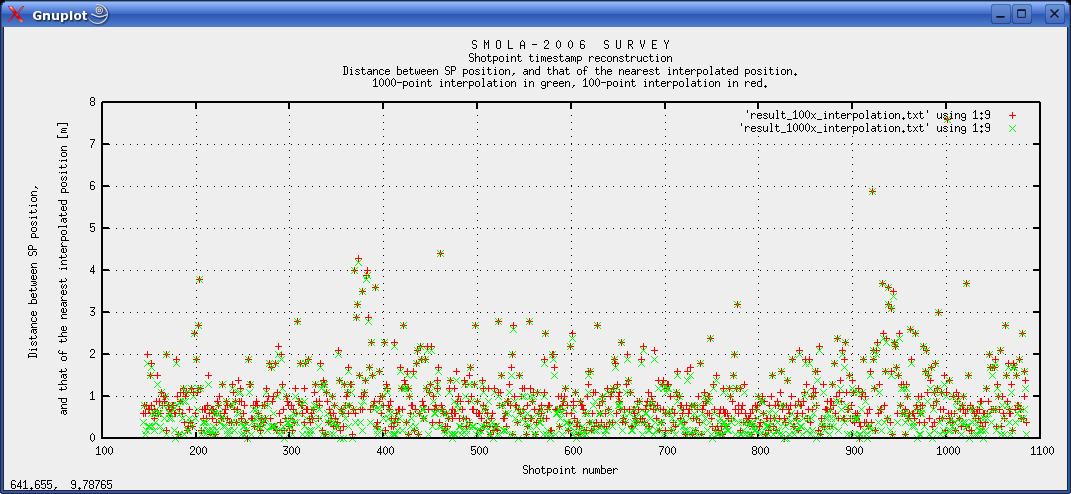This screenshot has width=1071, height=494.
Task: Select the red outlier near 6 m at shotpoint 920
Action: point(872,191)
